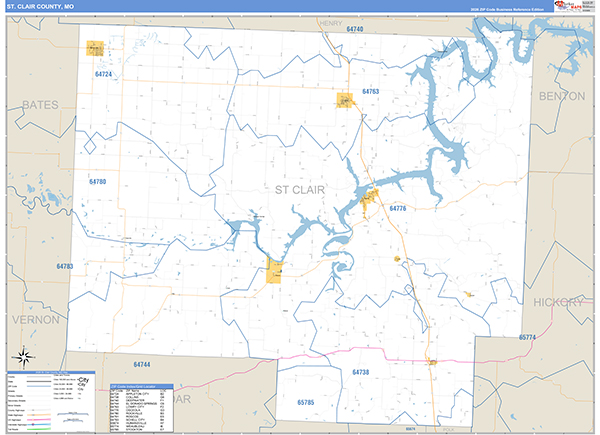Click the HENRY county label
The width and height of the screenshot is (600, 435).
[x=330, y=23]
